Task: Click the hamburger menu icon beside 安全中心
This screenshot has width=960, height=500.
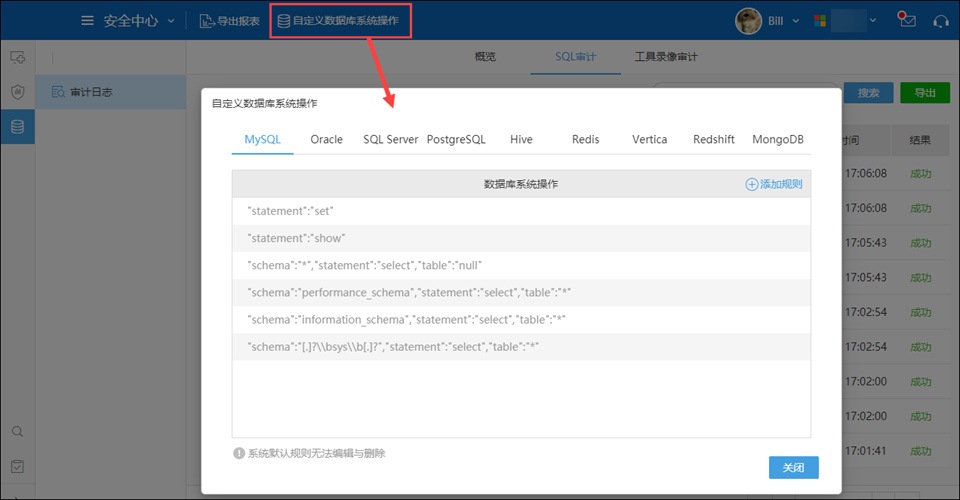Action: [87, 20]
